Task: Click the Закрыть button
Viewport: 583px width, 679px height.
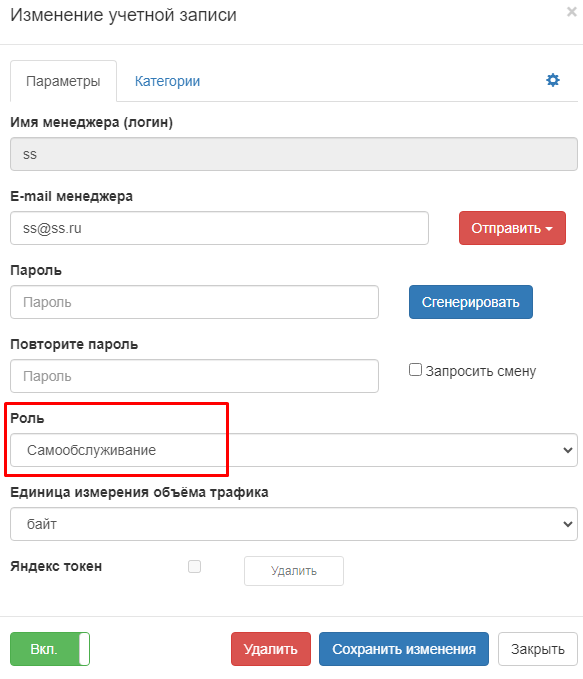Action: pos(538,649)
